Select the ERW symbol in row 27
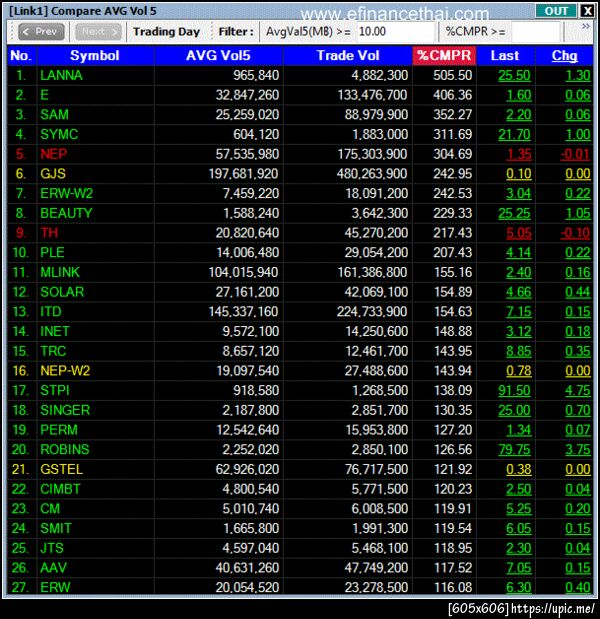 (x=55, y=587)
